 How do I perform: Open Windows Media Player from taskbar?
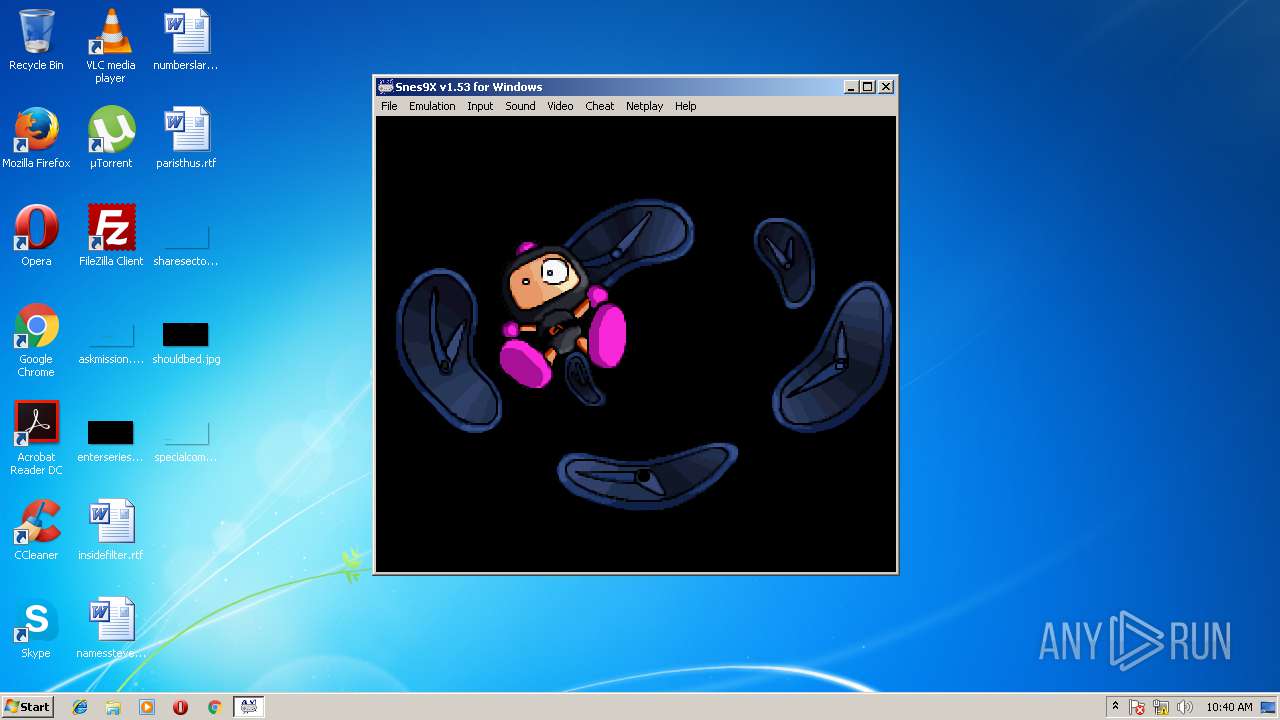[147, 707]
